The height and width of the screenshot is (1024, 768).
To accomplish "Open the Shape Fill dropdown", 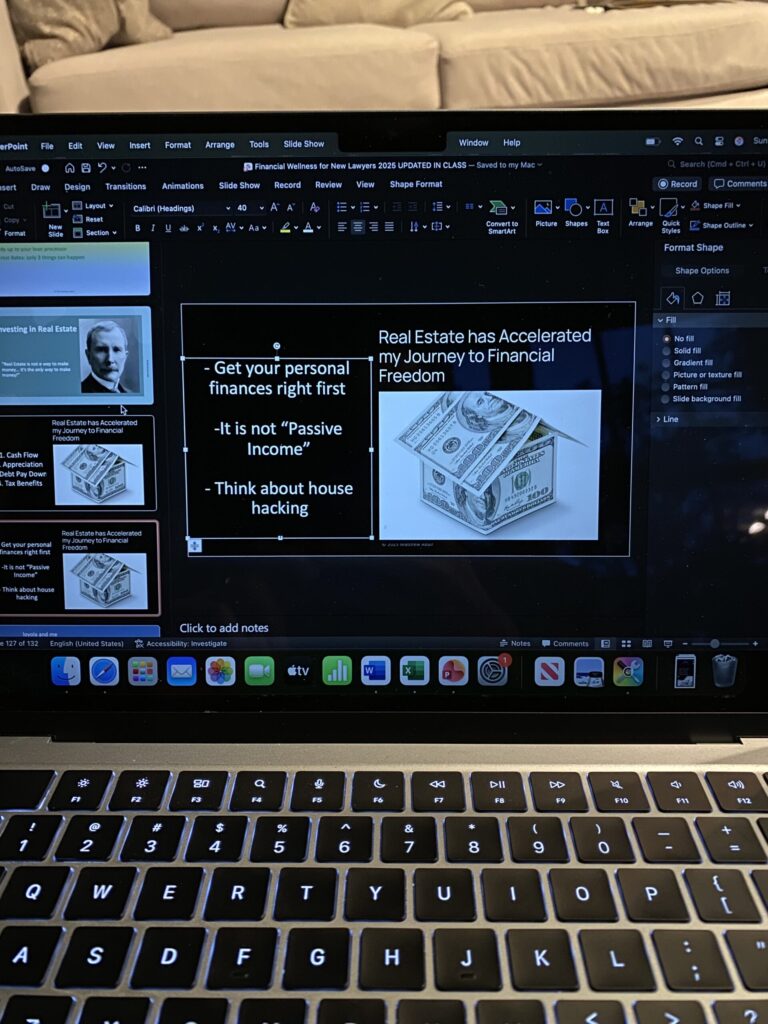I will point(716,205).
